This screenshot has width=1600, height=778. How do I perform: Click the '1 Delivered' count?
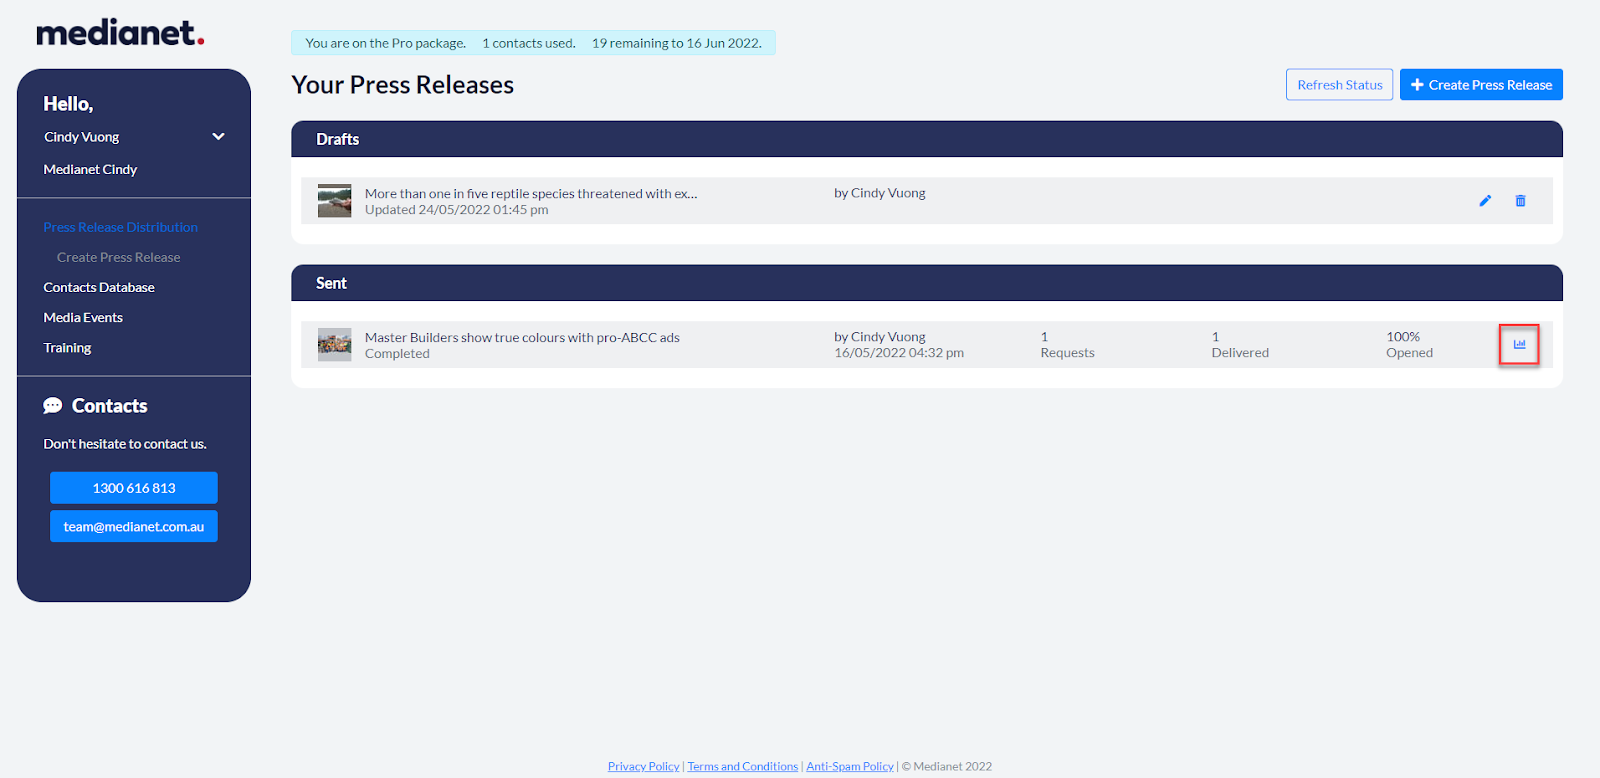(x=1240, y=345)
